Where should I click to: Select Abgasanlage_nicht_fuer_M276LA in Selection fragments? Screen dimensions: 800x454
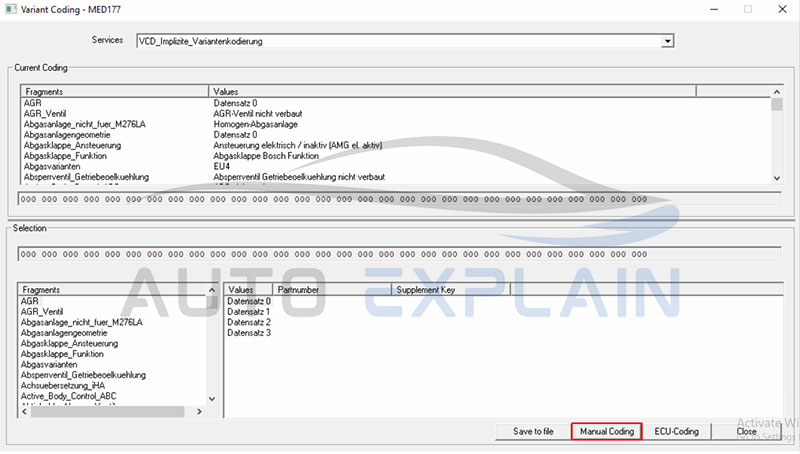point(82,322)
